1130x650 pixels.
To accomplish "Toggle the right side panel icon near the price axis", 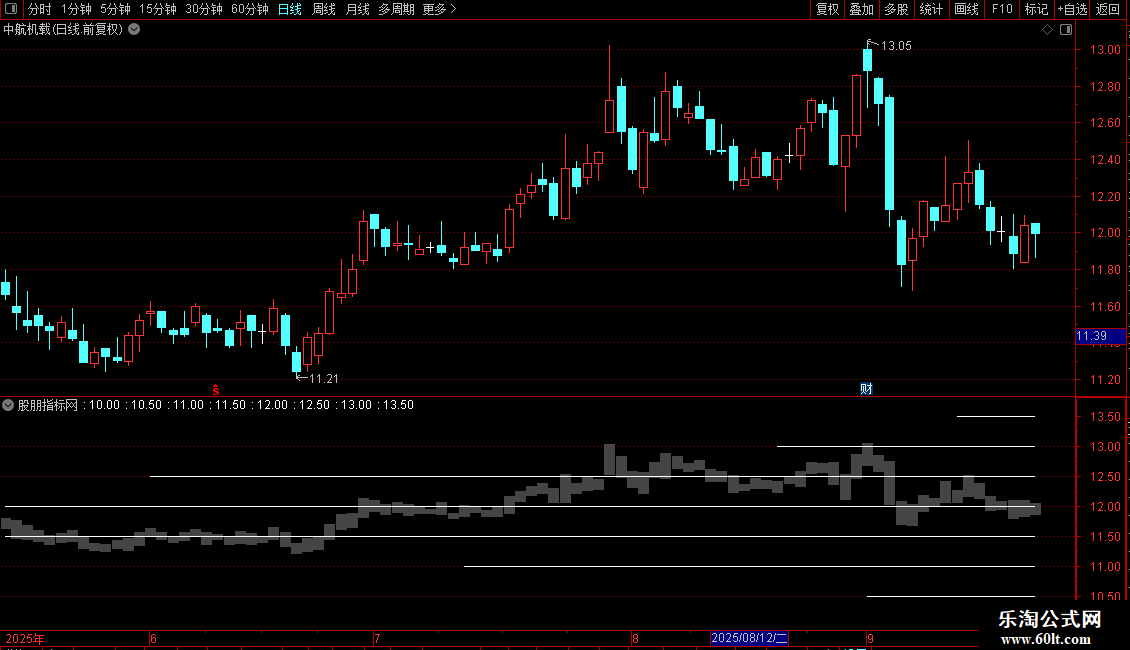I will (x=1066, y=30).
